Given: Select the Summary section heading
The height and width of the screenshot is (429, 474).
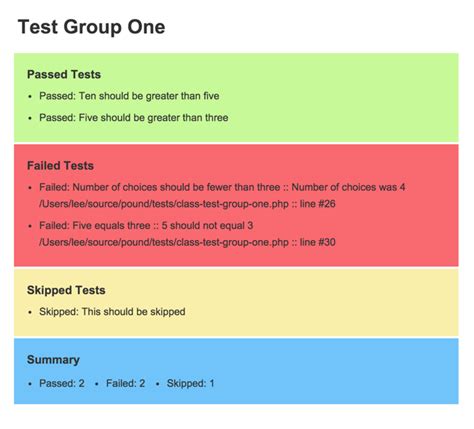Looking at the screenshot, I should click(53, 360).
